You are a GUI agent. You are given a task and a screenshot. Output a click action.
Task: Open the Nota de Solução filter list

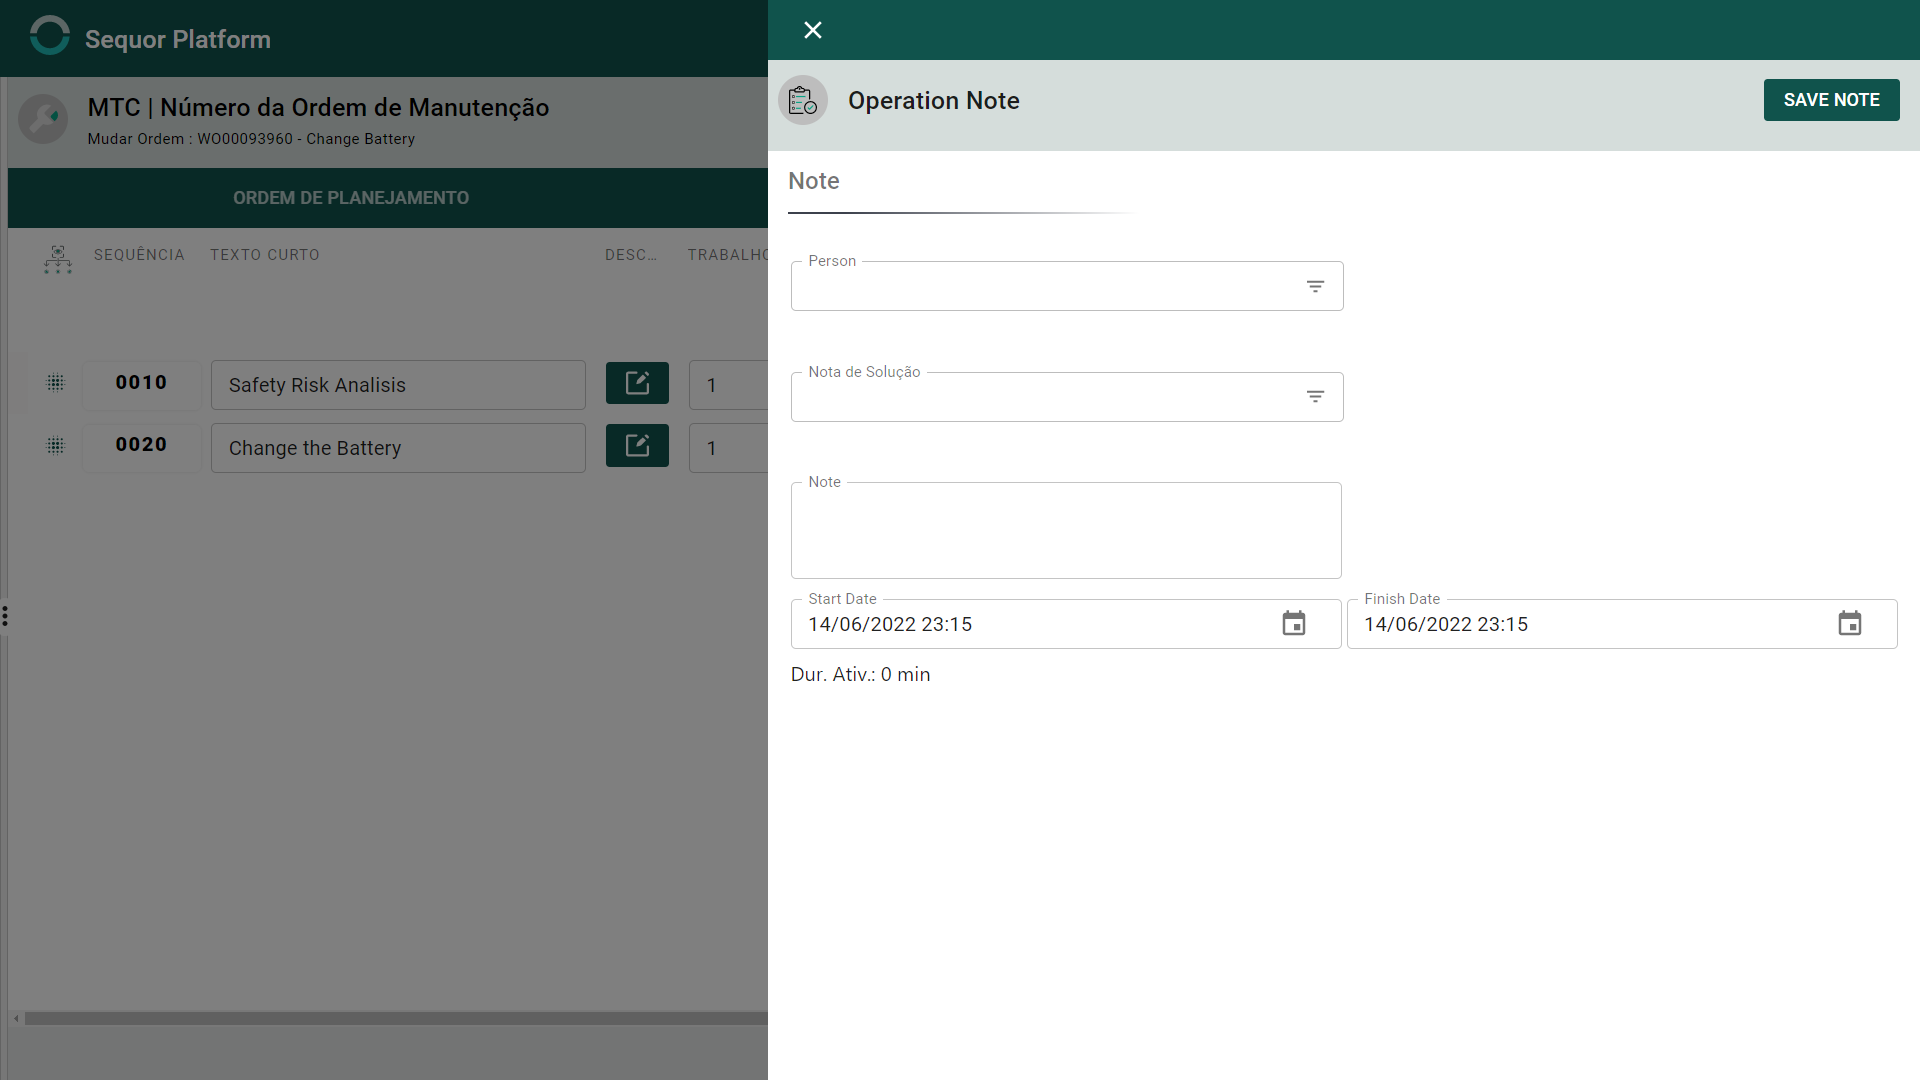pyautogui.click(x=1315, y=397)
